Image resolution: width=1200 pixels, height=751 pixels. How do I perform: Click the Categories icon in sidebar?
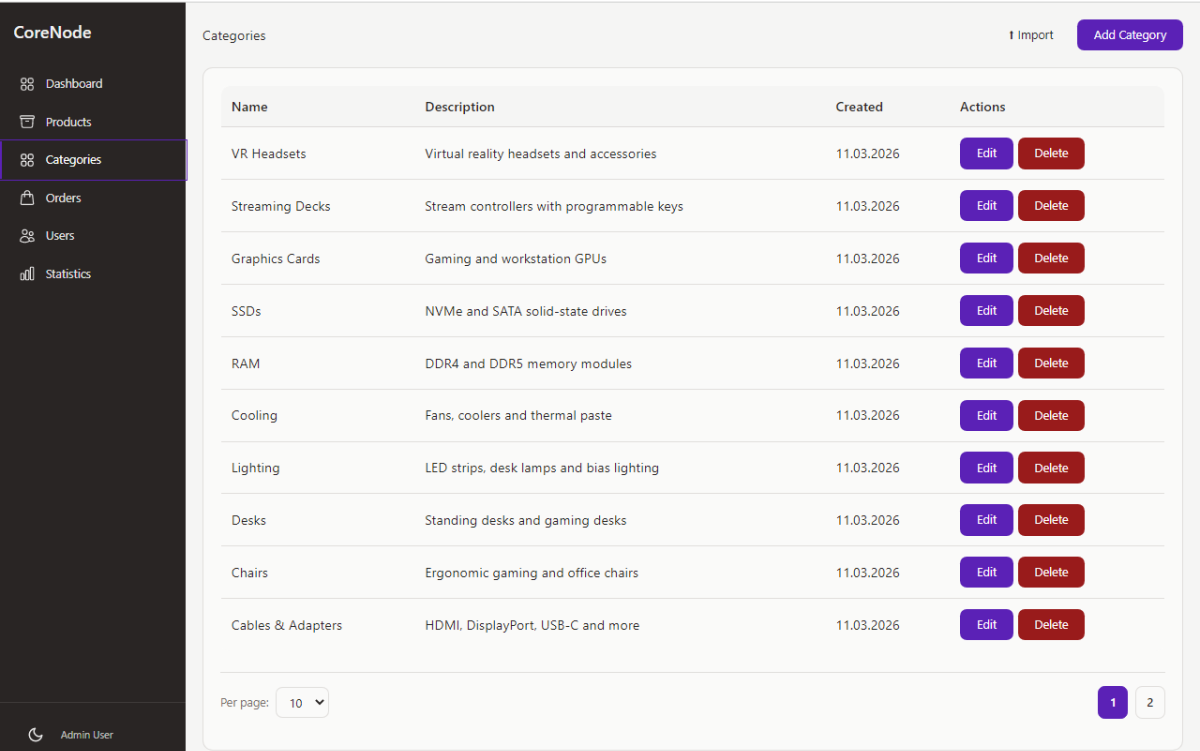[27, 160]
